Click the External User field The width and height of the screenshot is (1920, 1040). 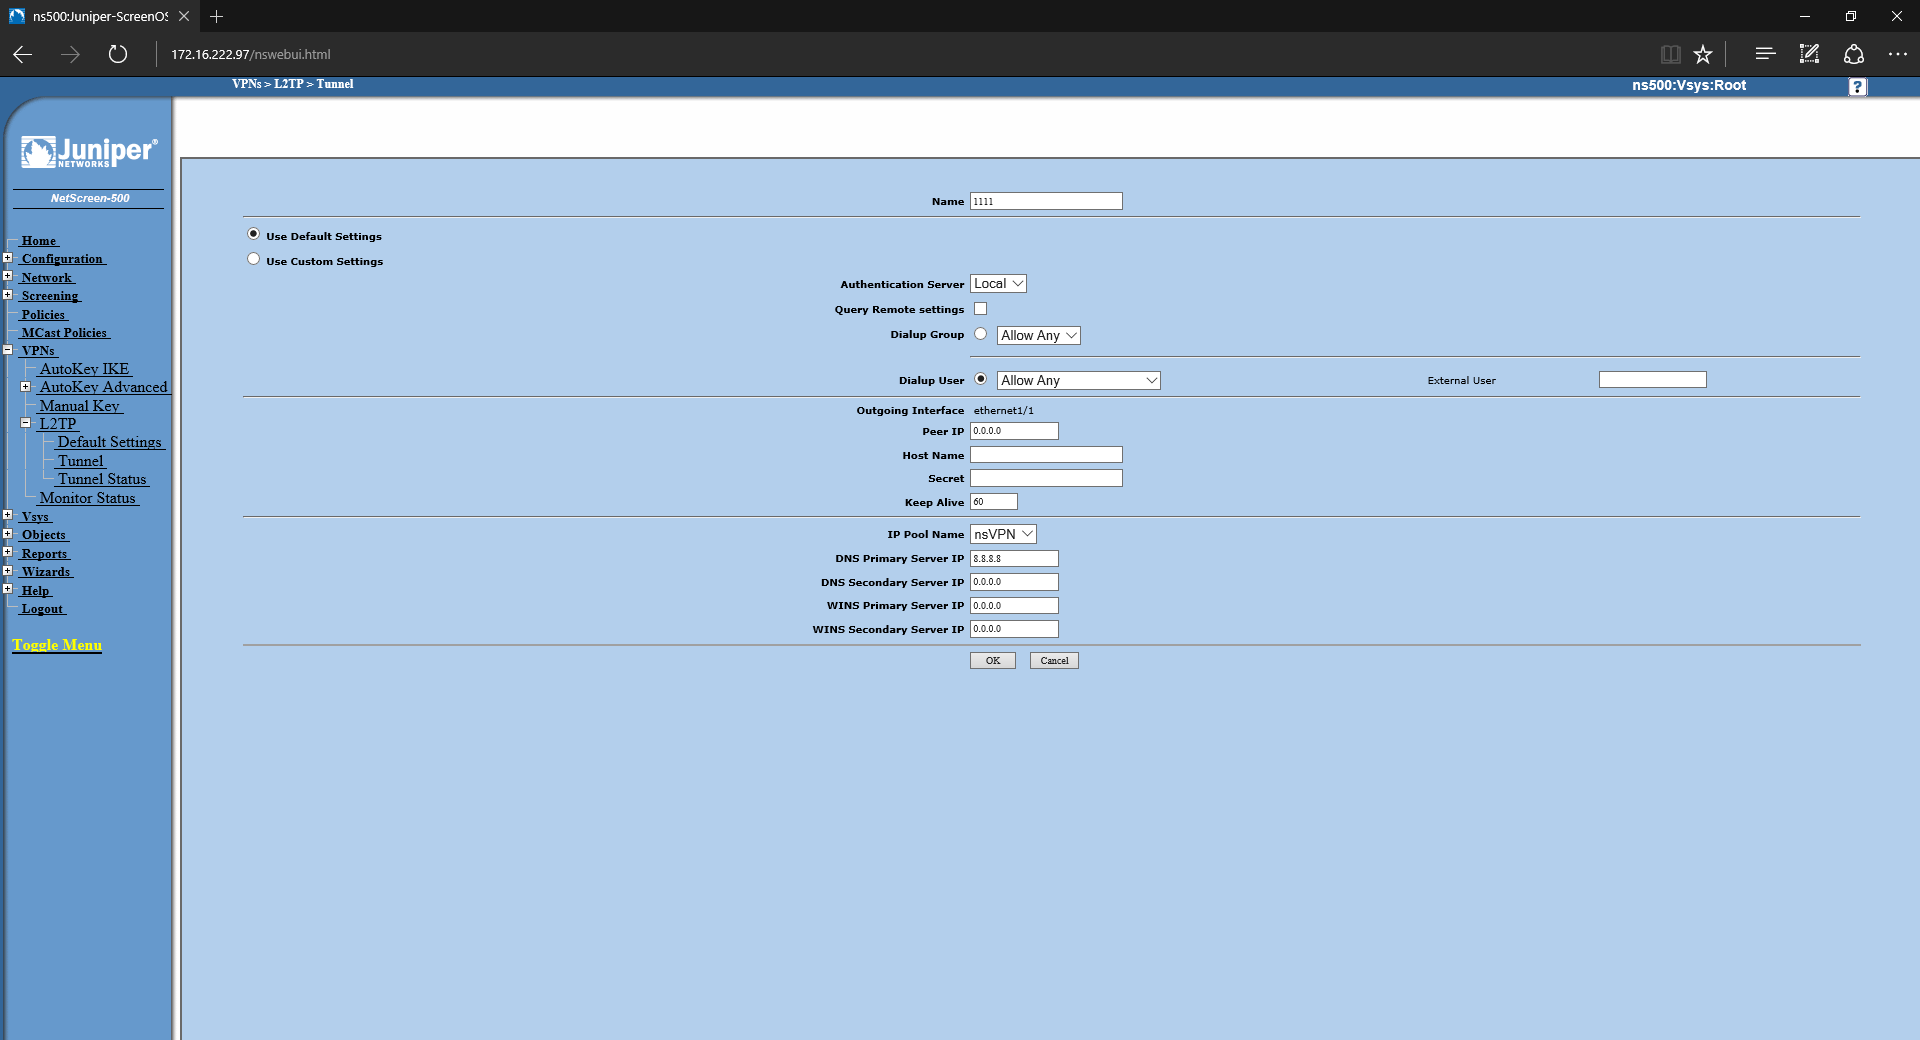pyautogui.click(x=1653, y=380)
